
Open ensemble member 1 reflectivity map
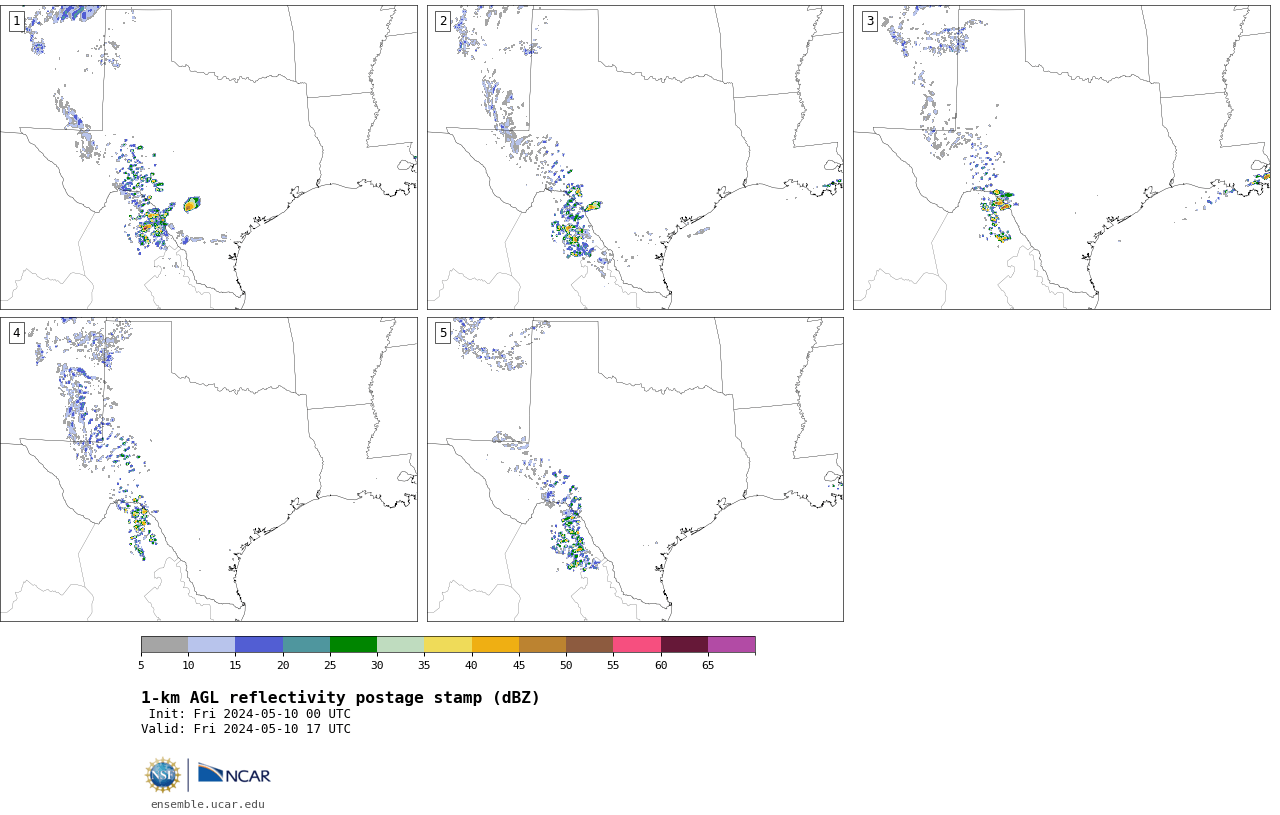click(209, 157)
